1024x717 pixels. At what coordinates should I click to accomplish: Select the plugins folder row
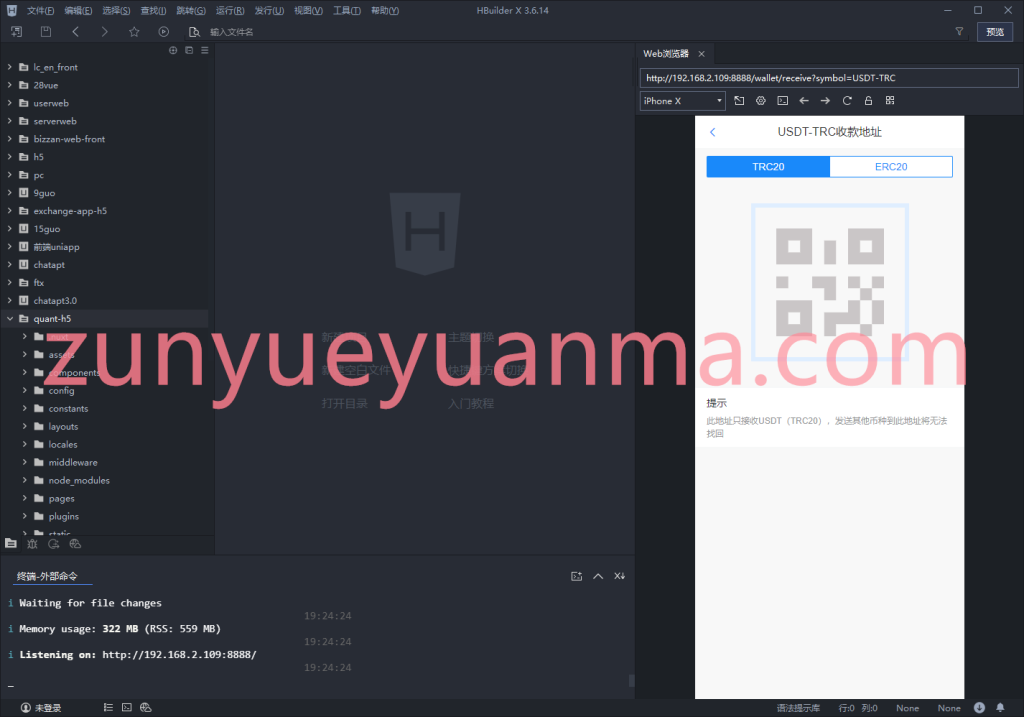pyautogui.click(x=104, y=516)
